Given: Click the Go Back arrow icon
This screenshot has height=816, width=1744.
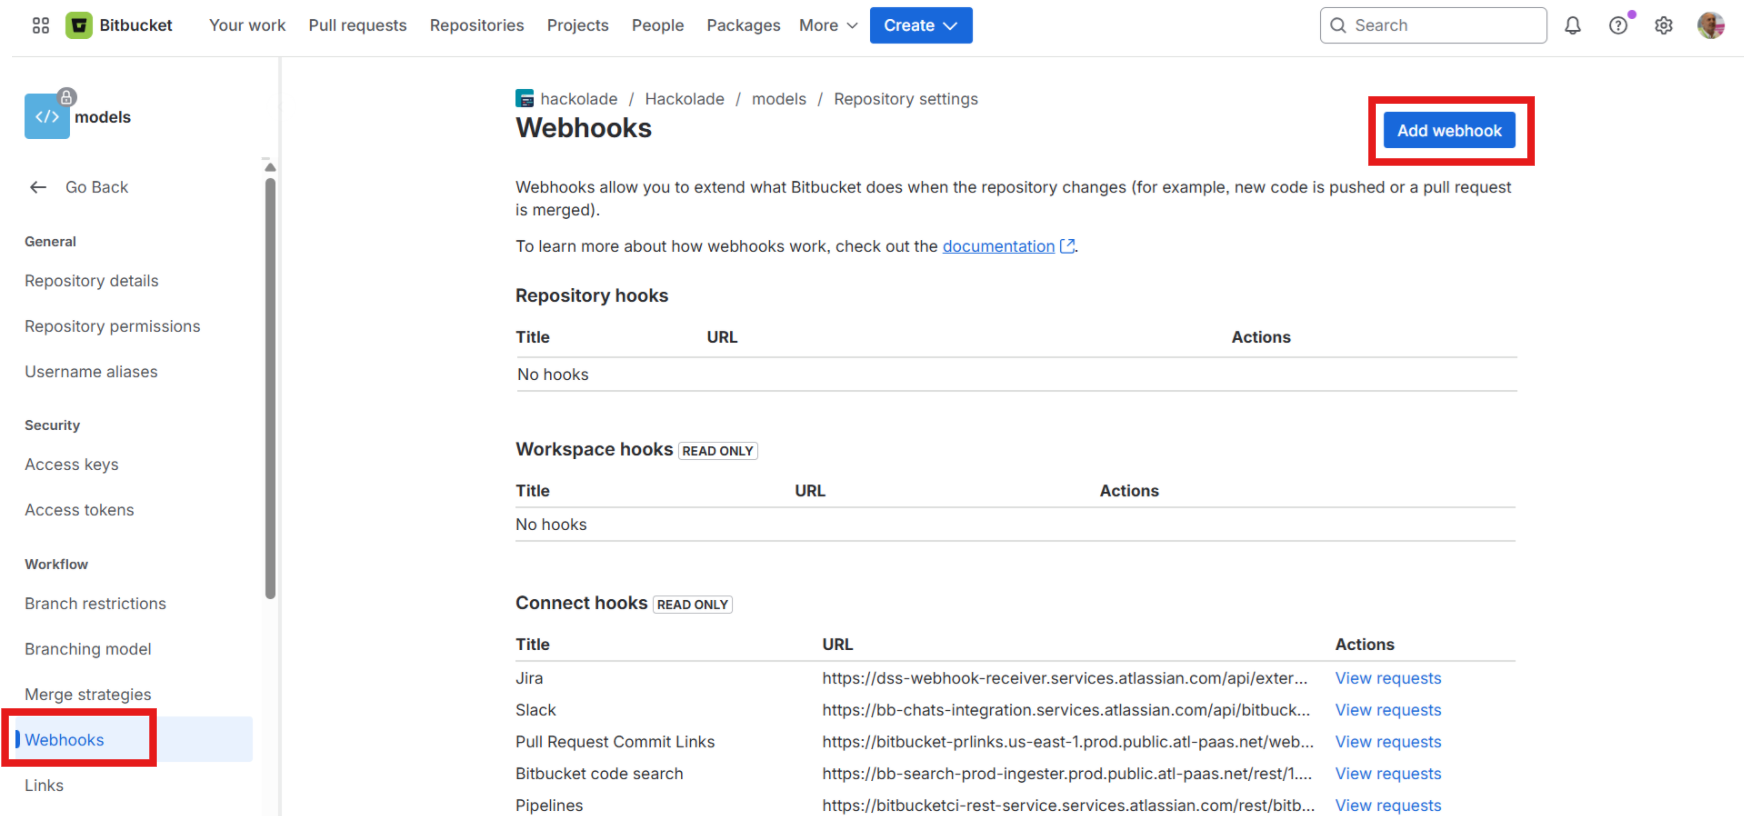Looking at the screenshot, I should coord(38,187).
